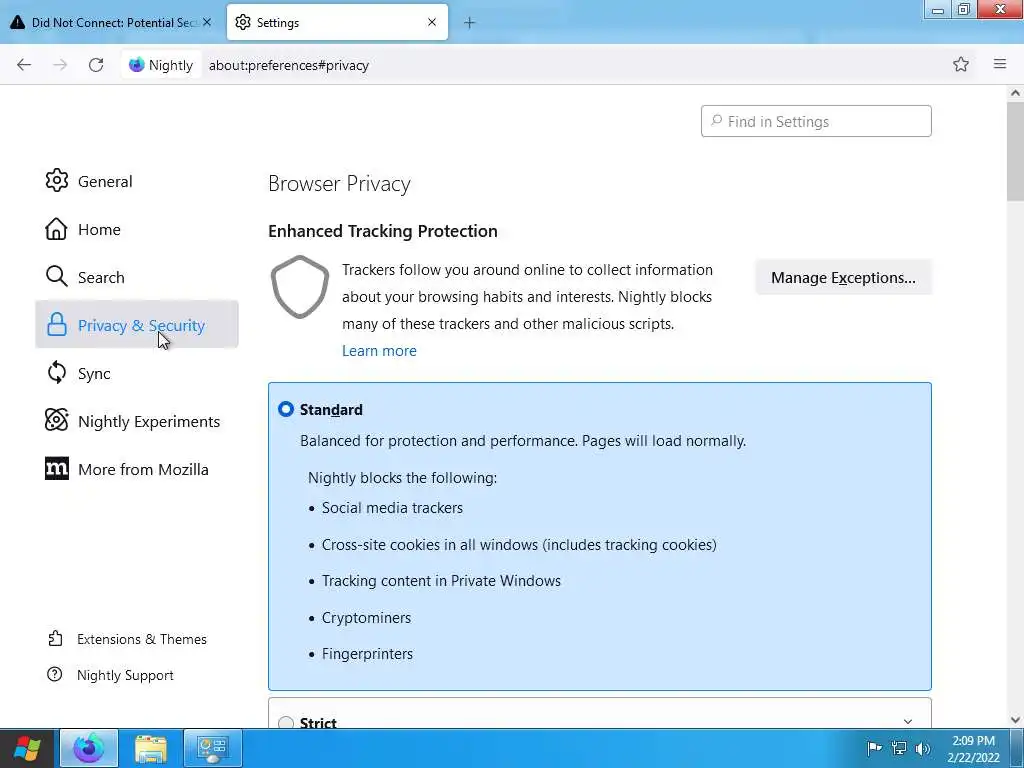This screenshot has height=768, width=1024.
Task: Click the Sync arrows icon in sidebar
Action: [x=57, y=373]
